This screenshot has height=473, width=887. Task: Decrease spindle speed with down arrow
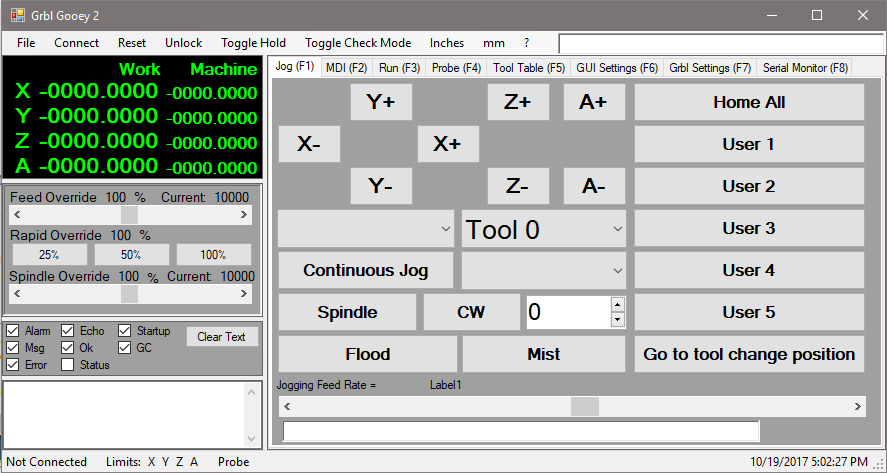coord(618,320)
